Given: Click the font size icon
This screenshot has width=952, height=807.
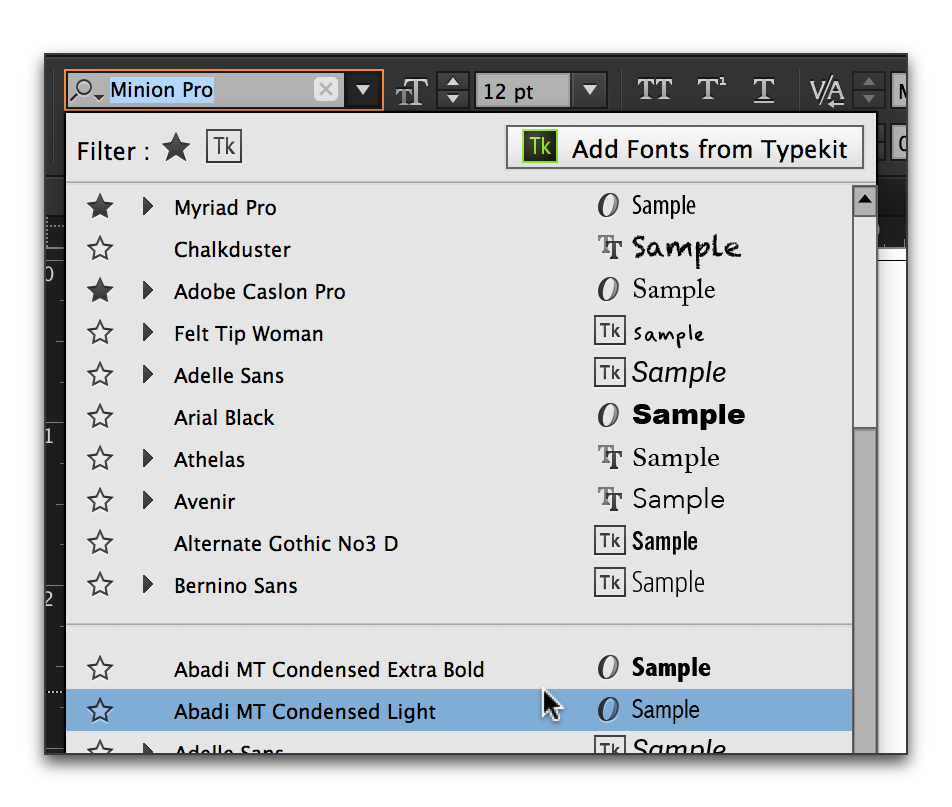Looking at the screenshot, I should click(411, 90).
